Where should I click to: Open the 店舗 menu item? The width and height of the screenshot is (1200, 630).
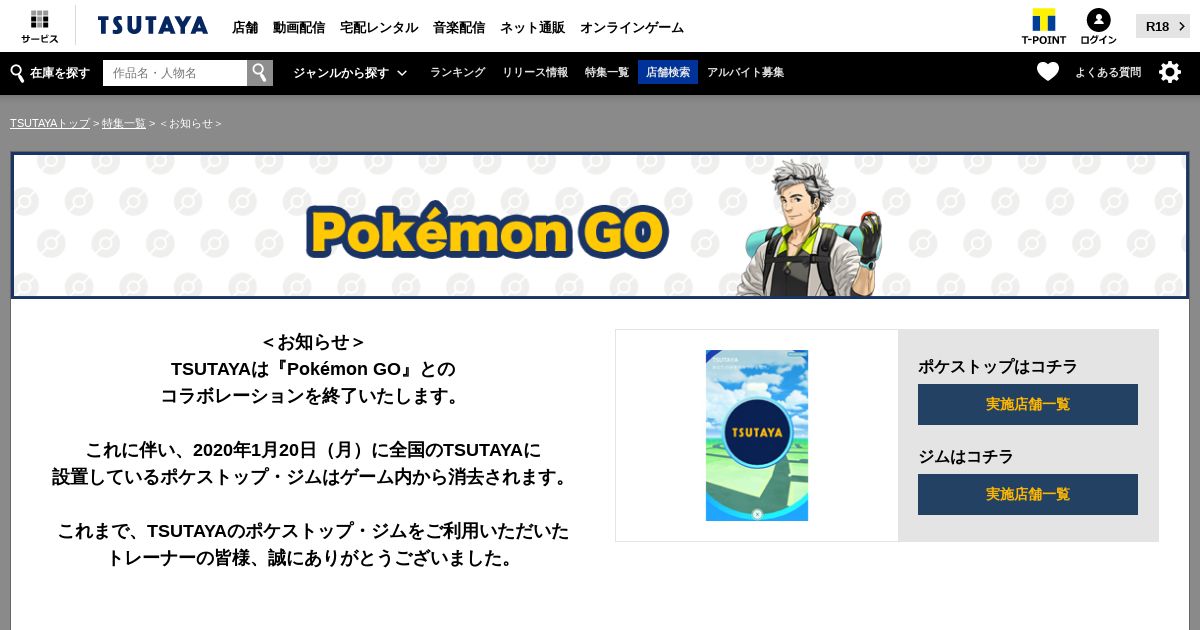click(245, 27)
